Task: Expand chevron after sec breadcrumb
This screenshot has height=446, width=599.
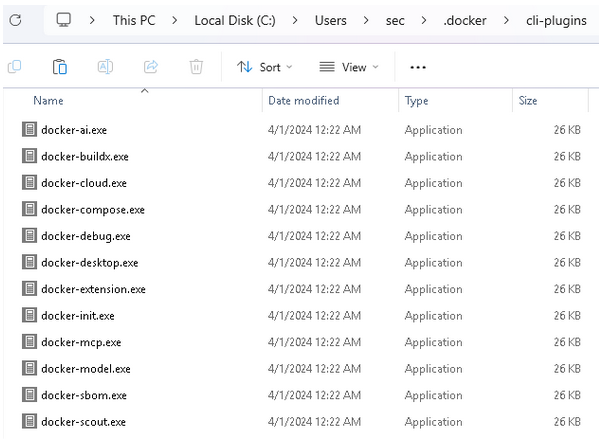Action: [424, 20]
